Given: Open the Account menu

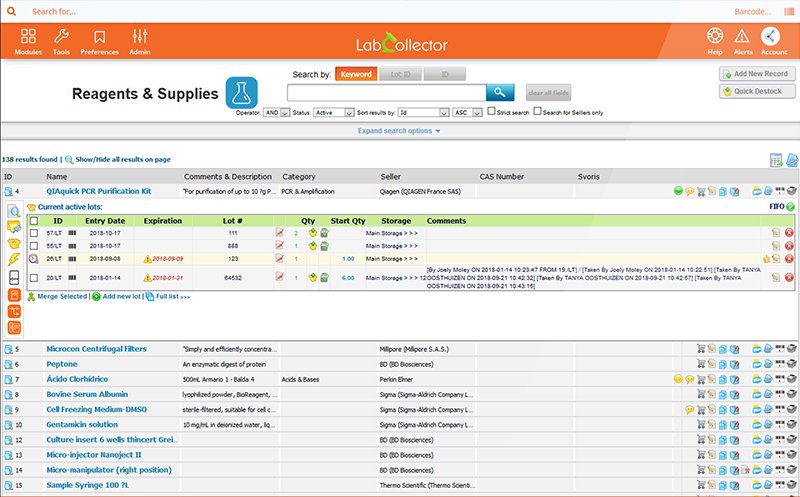Looking at the screenshot, I should click(x=773, y=42).
